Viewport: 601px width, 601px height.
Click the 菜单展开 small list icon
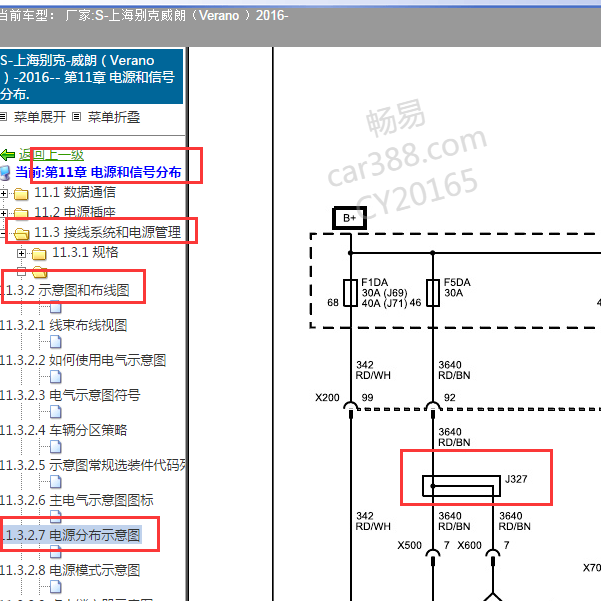click(x=3, y=117)
